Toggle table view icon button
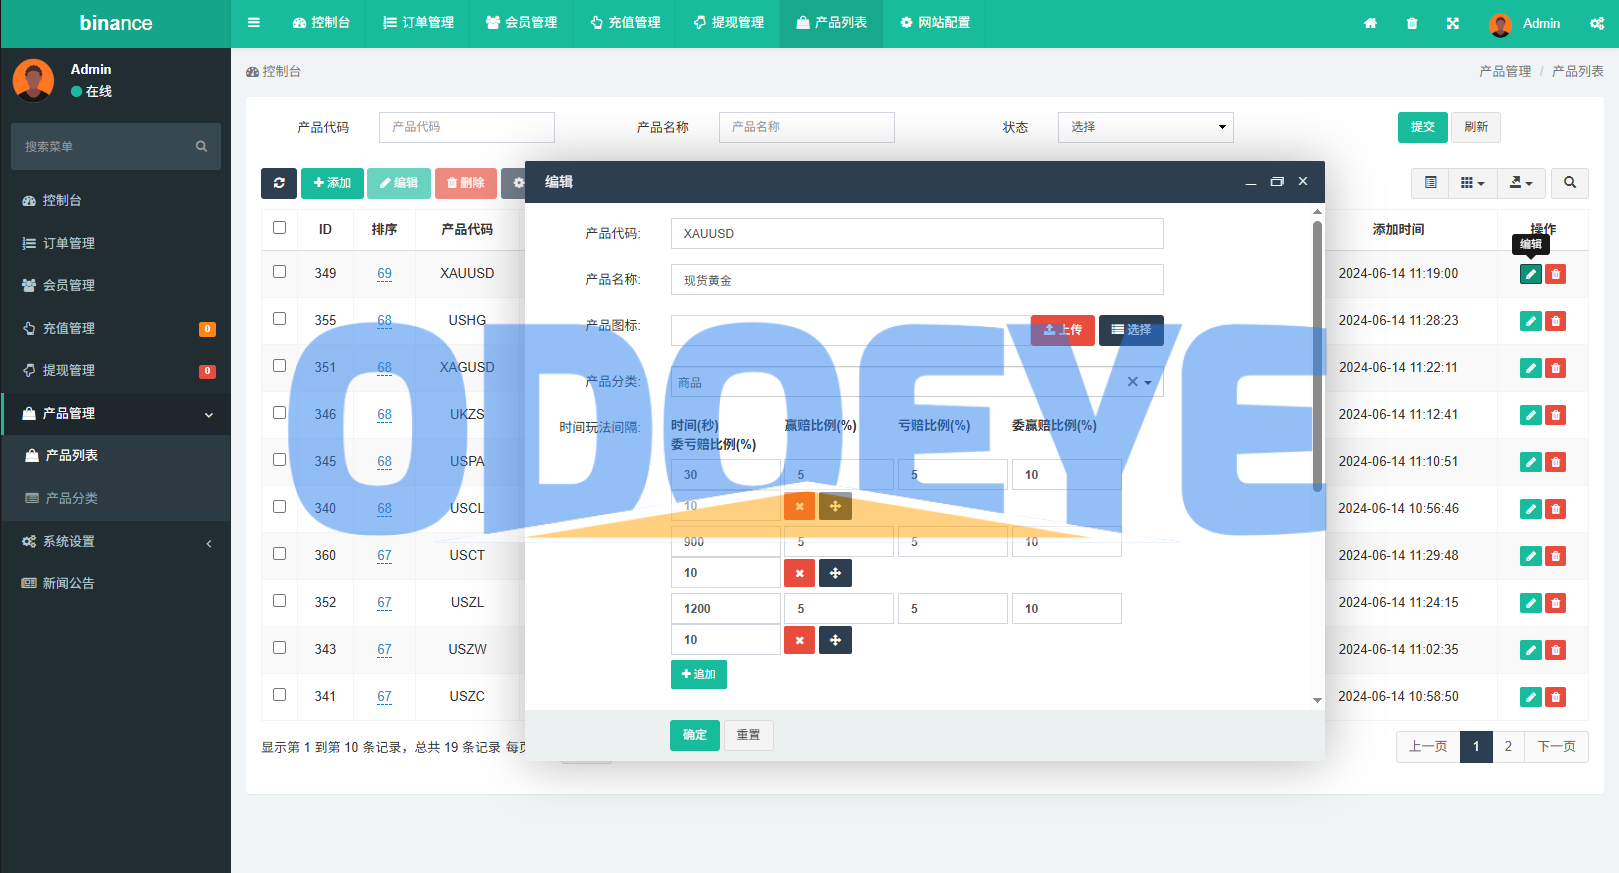The width and height of the screenshot is (1619, 873). pos(1431,183)
